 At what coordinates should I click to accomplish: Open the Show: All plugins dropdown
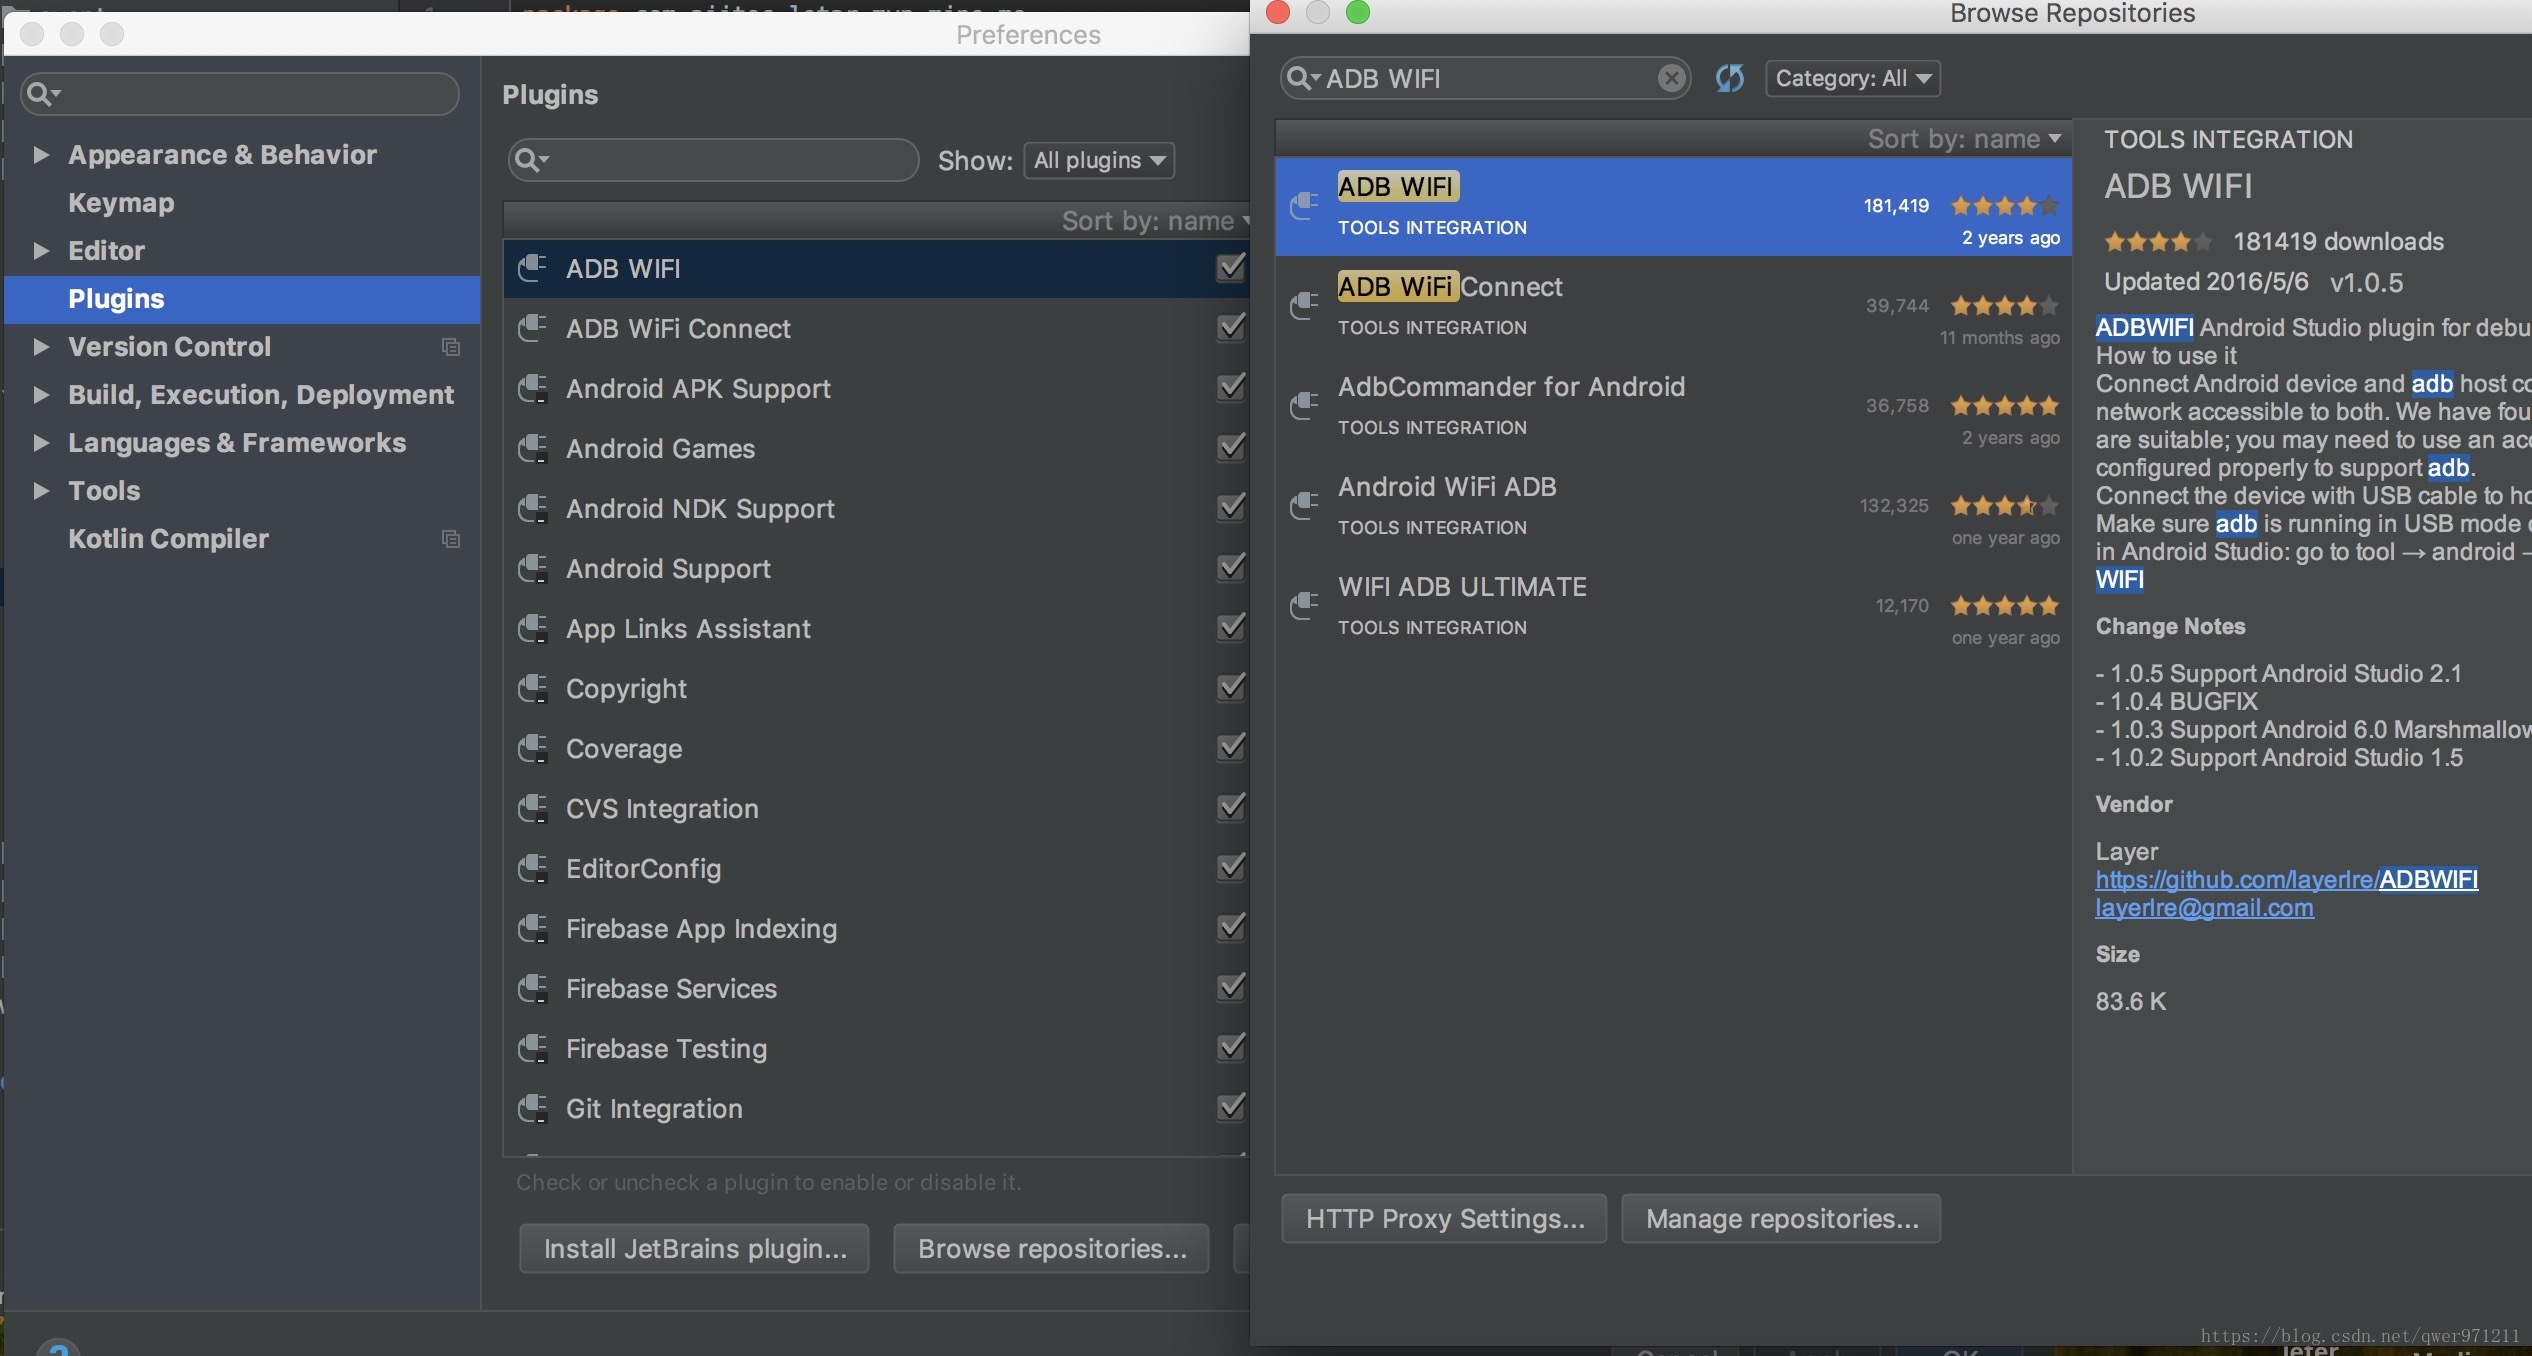click(x=1099, y=160)
